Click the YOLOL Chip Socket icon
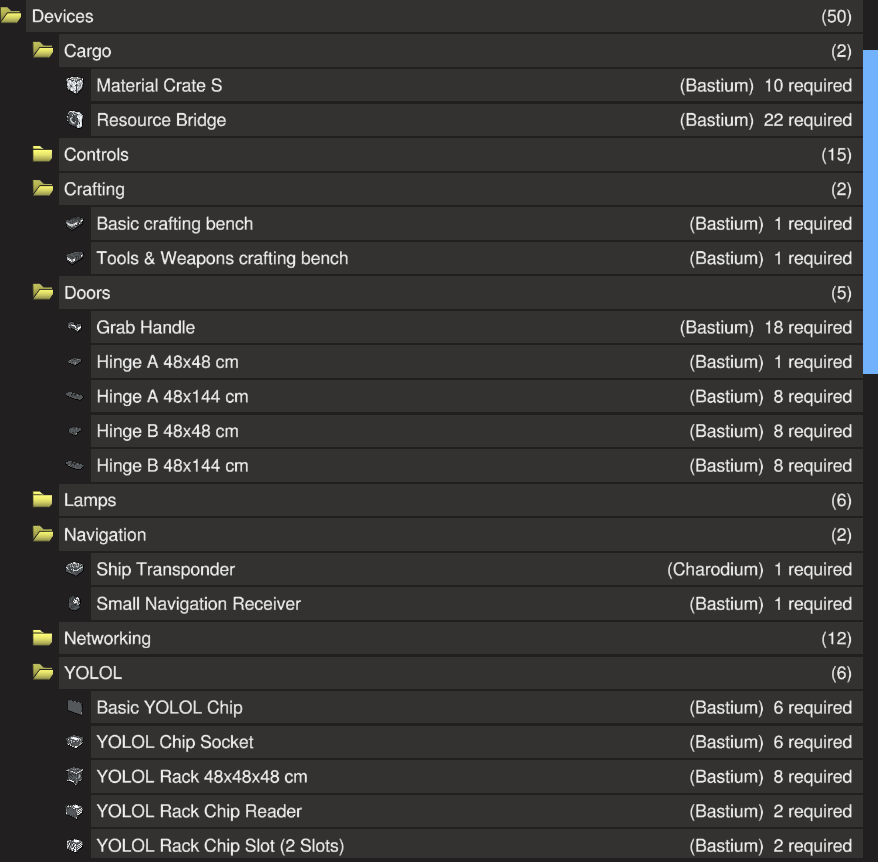The image size is (878, 862). coord(75,742)
